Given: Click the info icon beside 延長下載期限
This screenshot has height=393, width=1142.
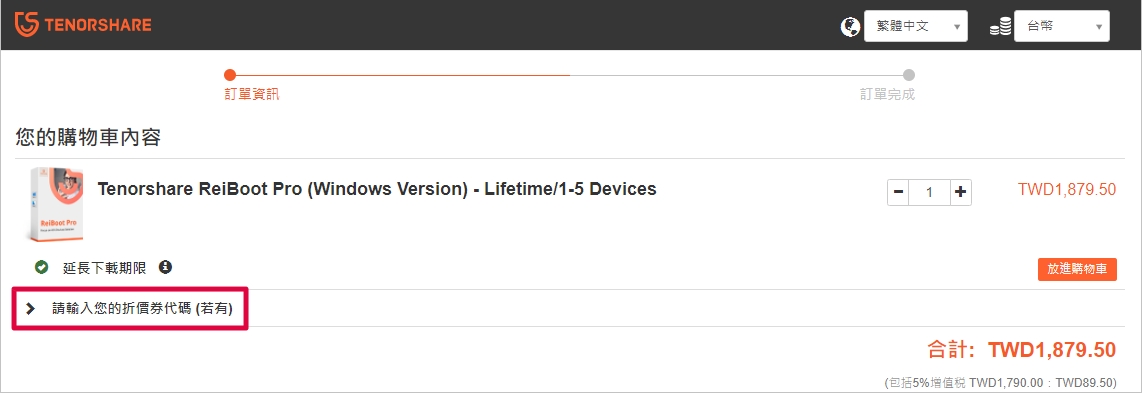Looking at the screenshot, I should point(165,267).
